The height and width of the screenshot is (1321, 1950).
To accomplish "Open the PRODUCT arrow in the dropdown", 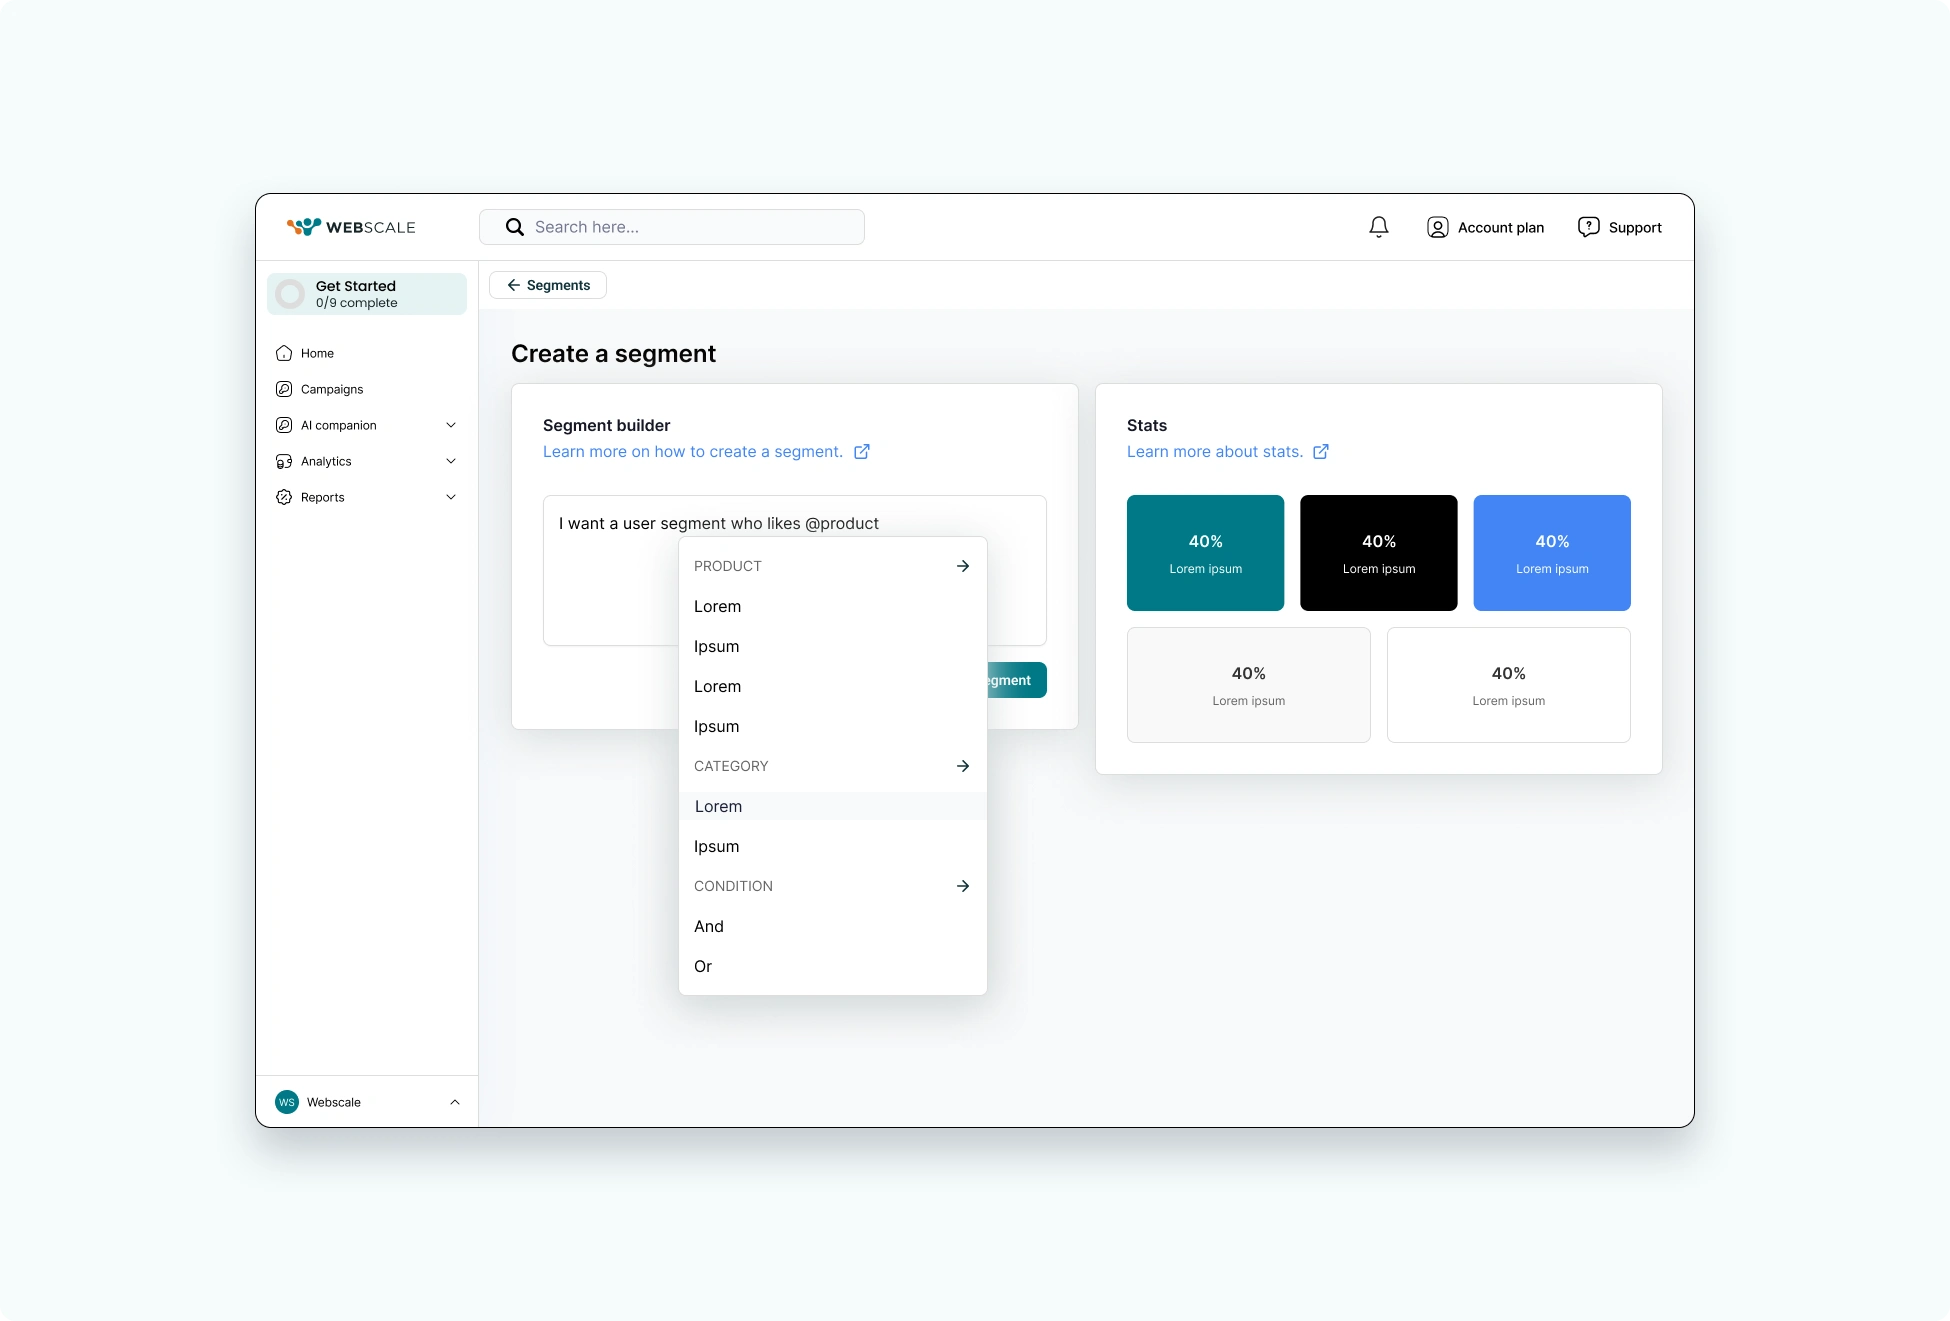I will 963,566.
